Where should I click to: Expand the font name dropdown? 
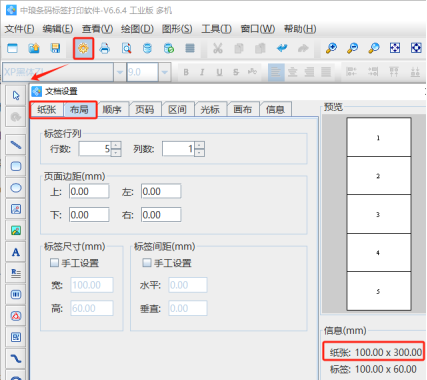(x=119, y=72)
